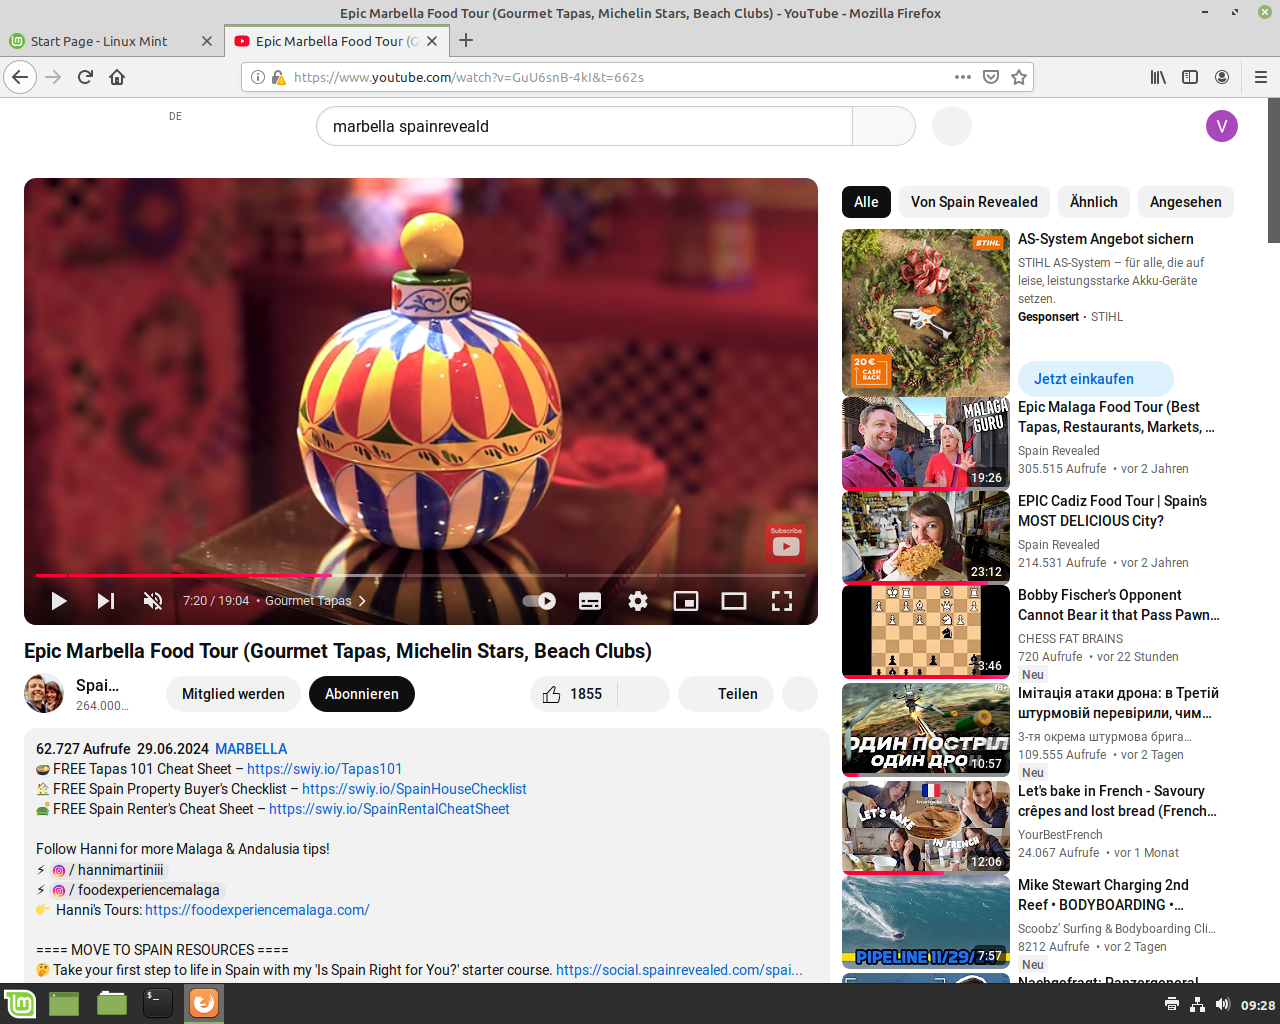Open volume control in system tray
The height and width of the screenshot is (1024, 1280).
point(1222,1004)
